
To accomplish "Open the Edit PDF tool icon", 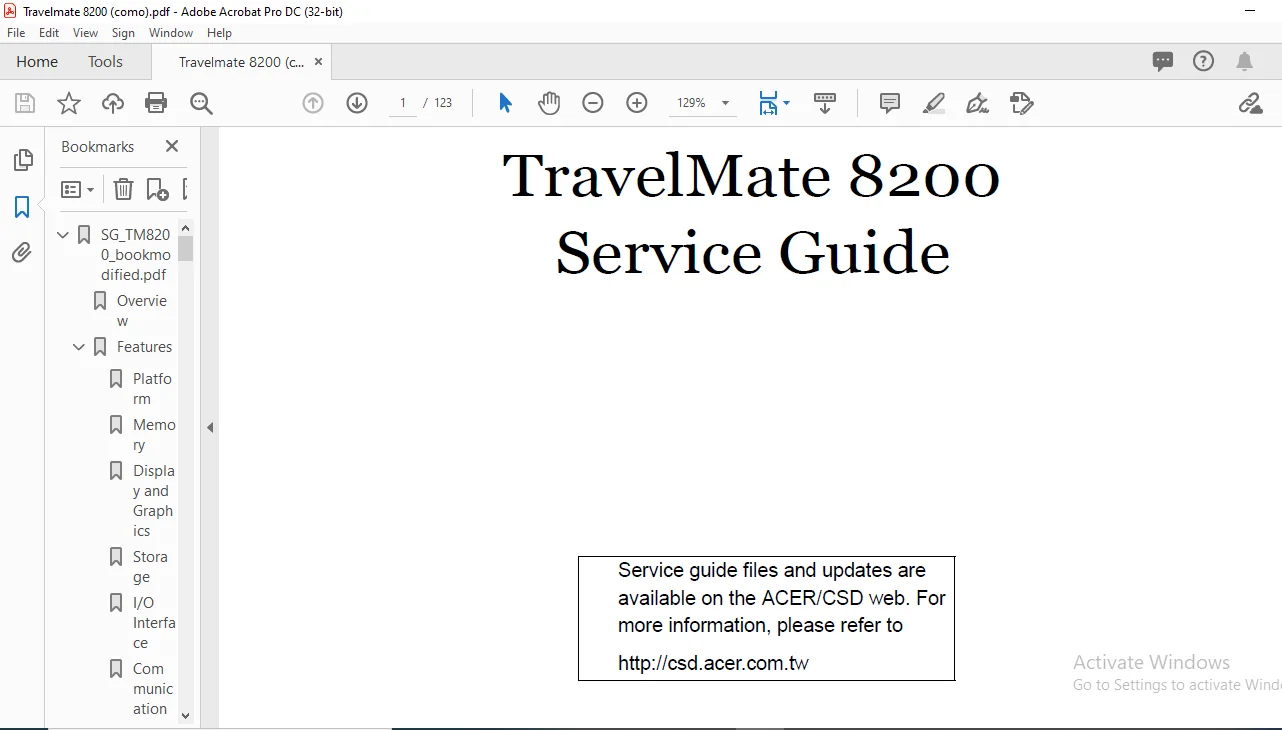I will pyautogui.click(x=1021, y=103).
